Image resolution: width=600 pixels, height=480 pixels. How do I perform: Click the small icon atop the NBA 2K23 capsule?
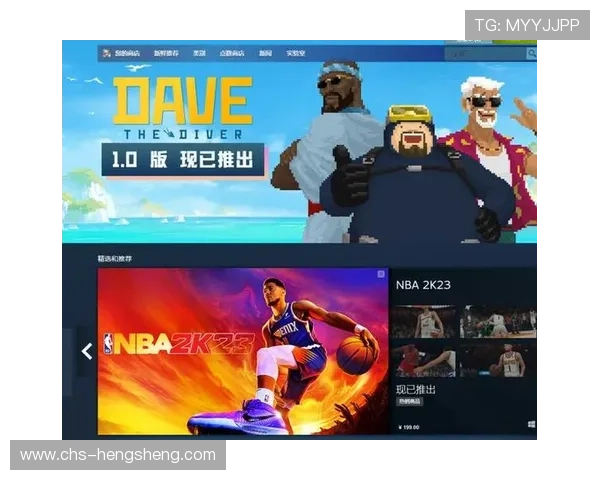(381, 274)
